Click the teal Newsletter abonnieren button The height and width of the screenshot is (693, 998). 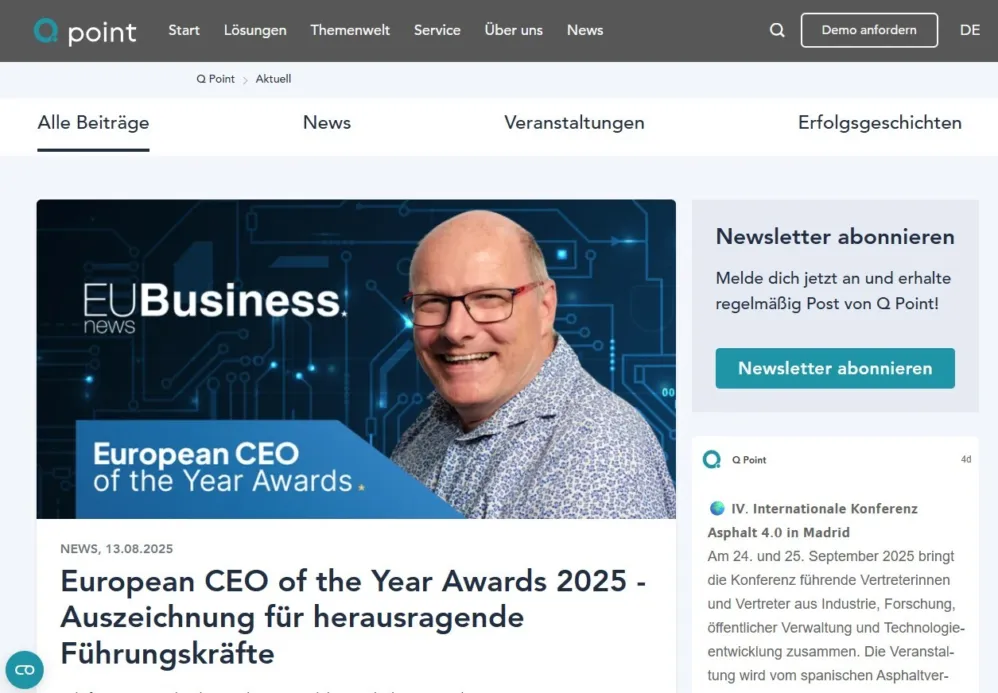(834, 368)
